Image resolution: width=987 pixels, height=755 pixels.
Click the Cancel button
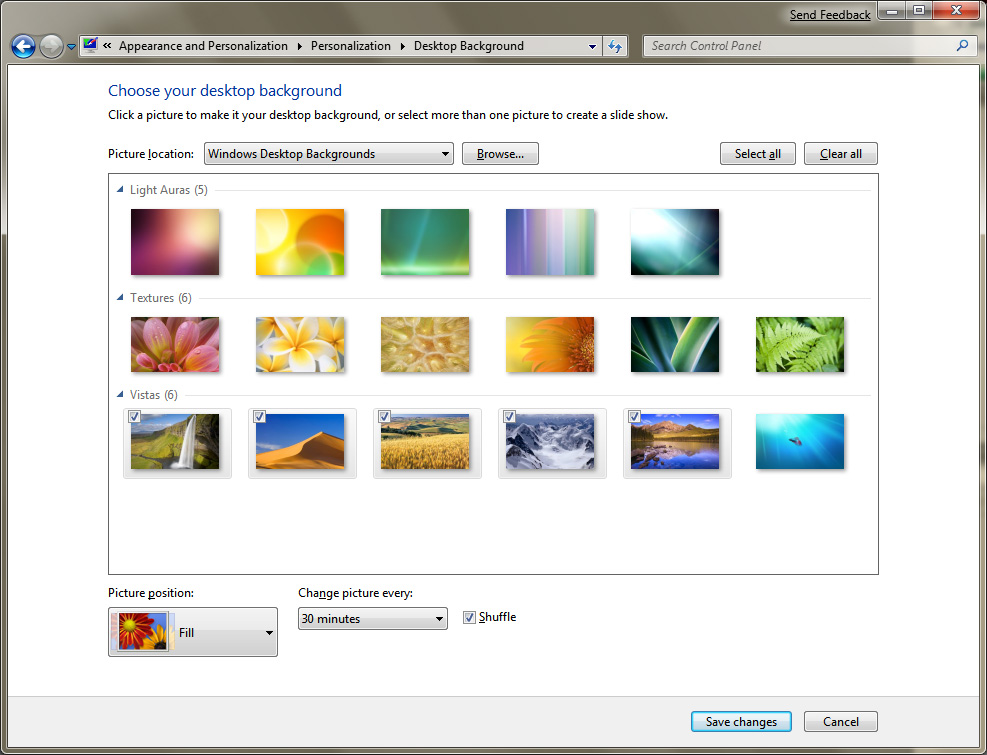(x=840, y=722)
